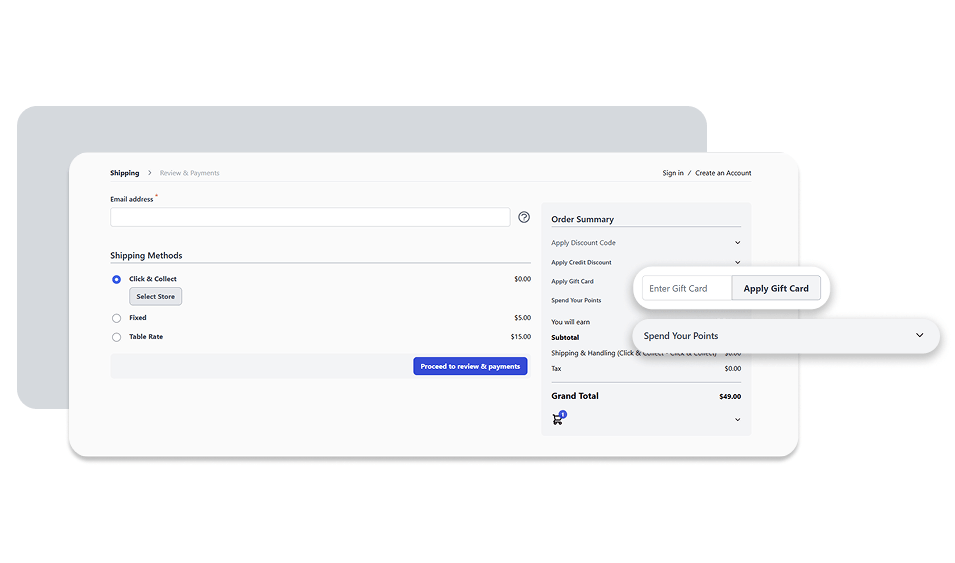Open the Create an Account link
955x563 pixels.
(723, 173)
